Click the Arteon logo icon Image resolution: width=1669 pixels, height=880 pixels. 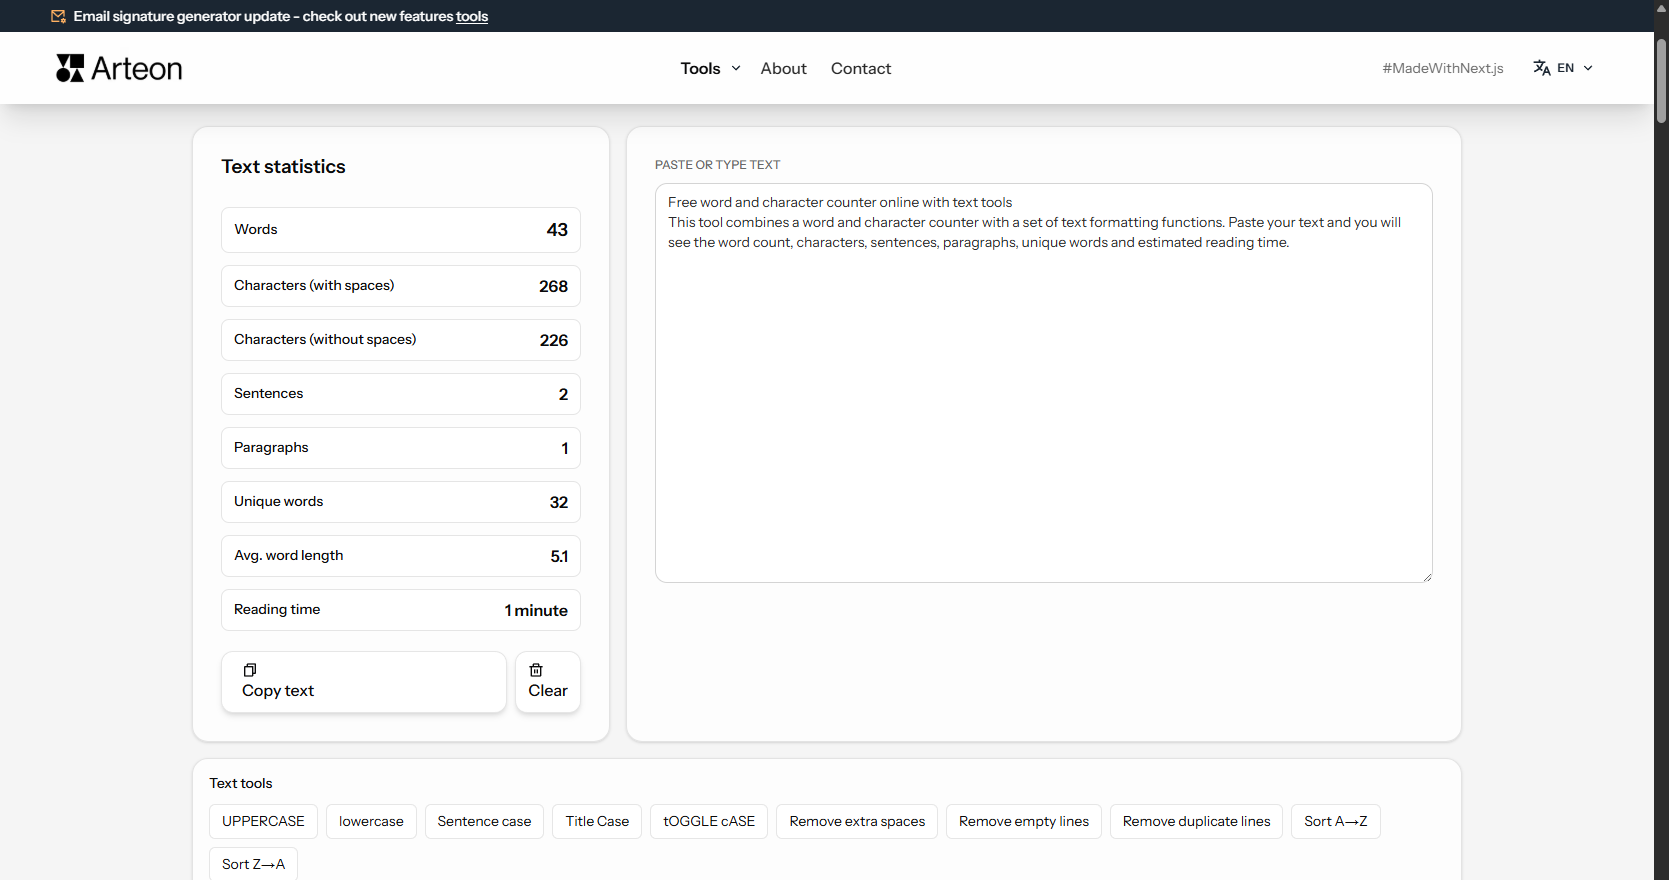tap(70, 68)
